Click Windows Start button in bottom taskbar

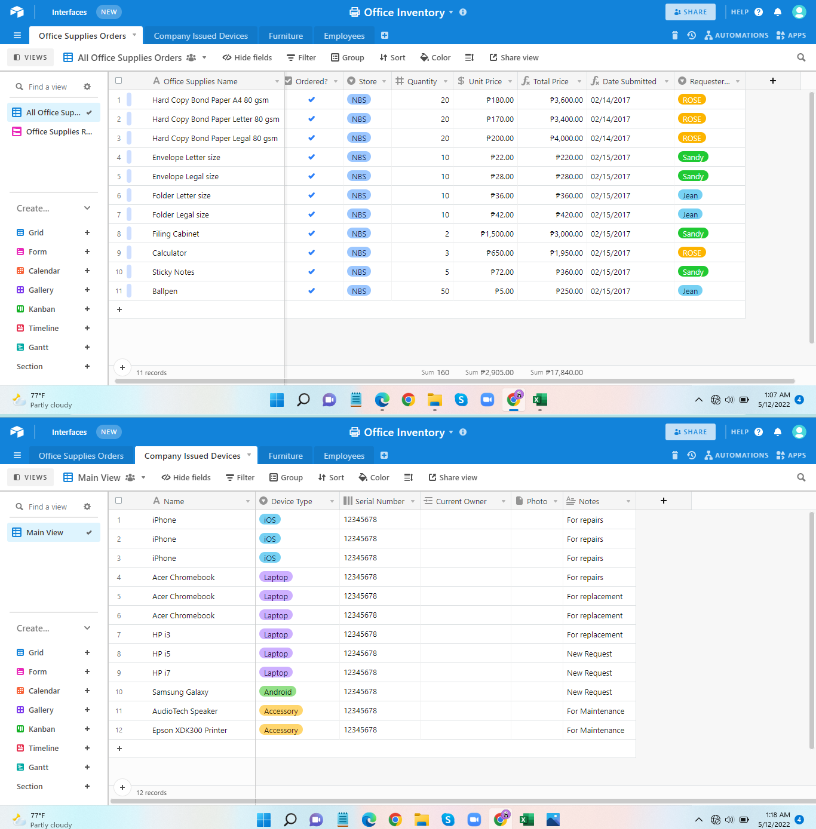[x=264, y=819]
